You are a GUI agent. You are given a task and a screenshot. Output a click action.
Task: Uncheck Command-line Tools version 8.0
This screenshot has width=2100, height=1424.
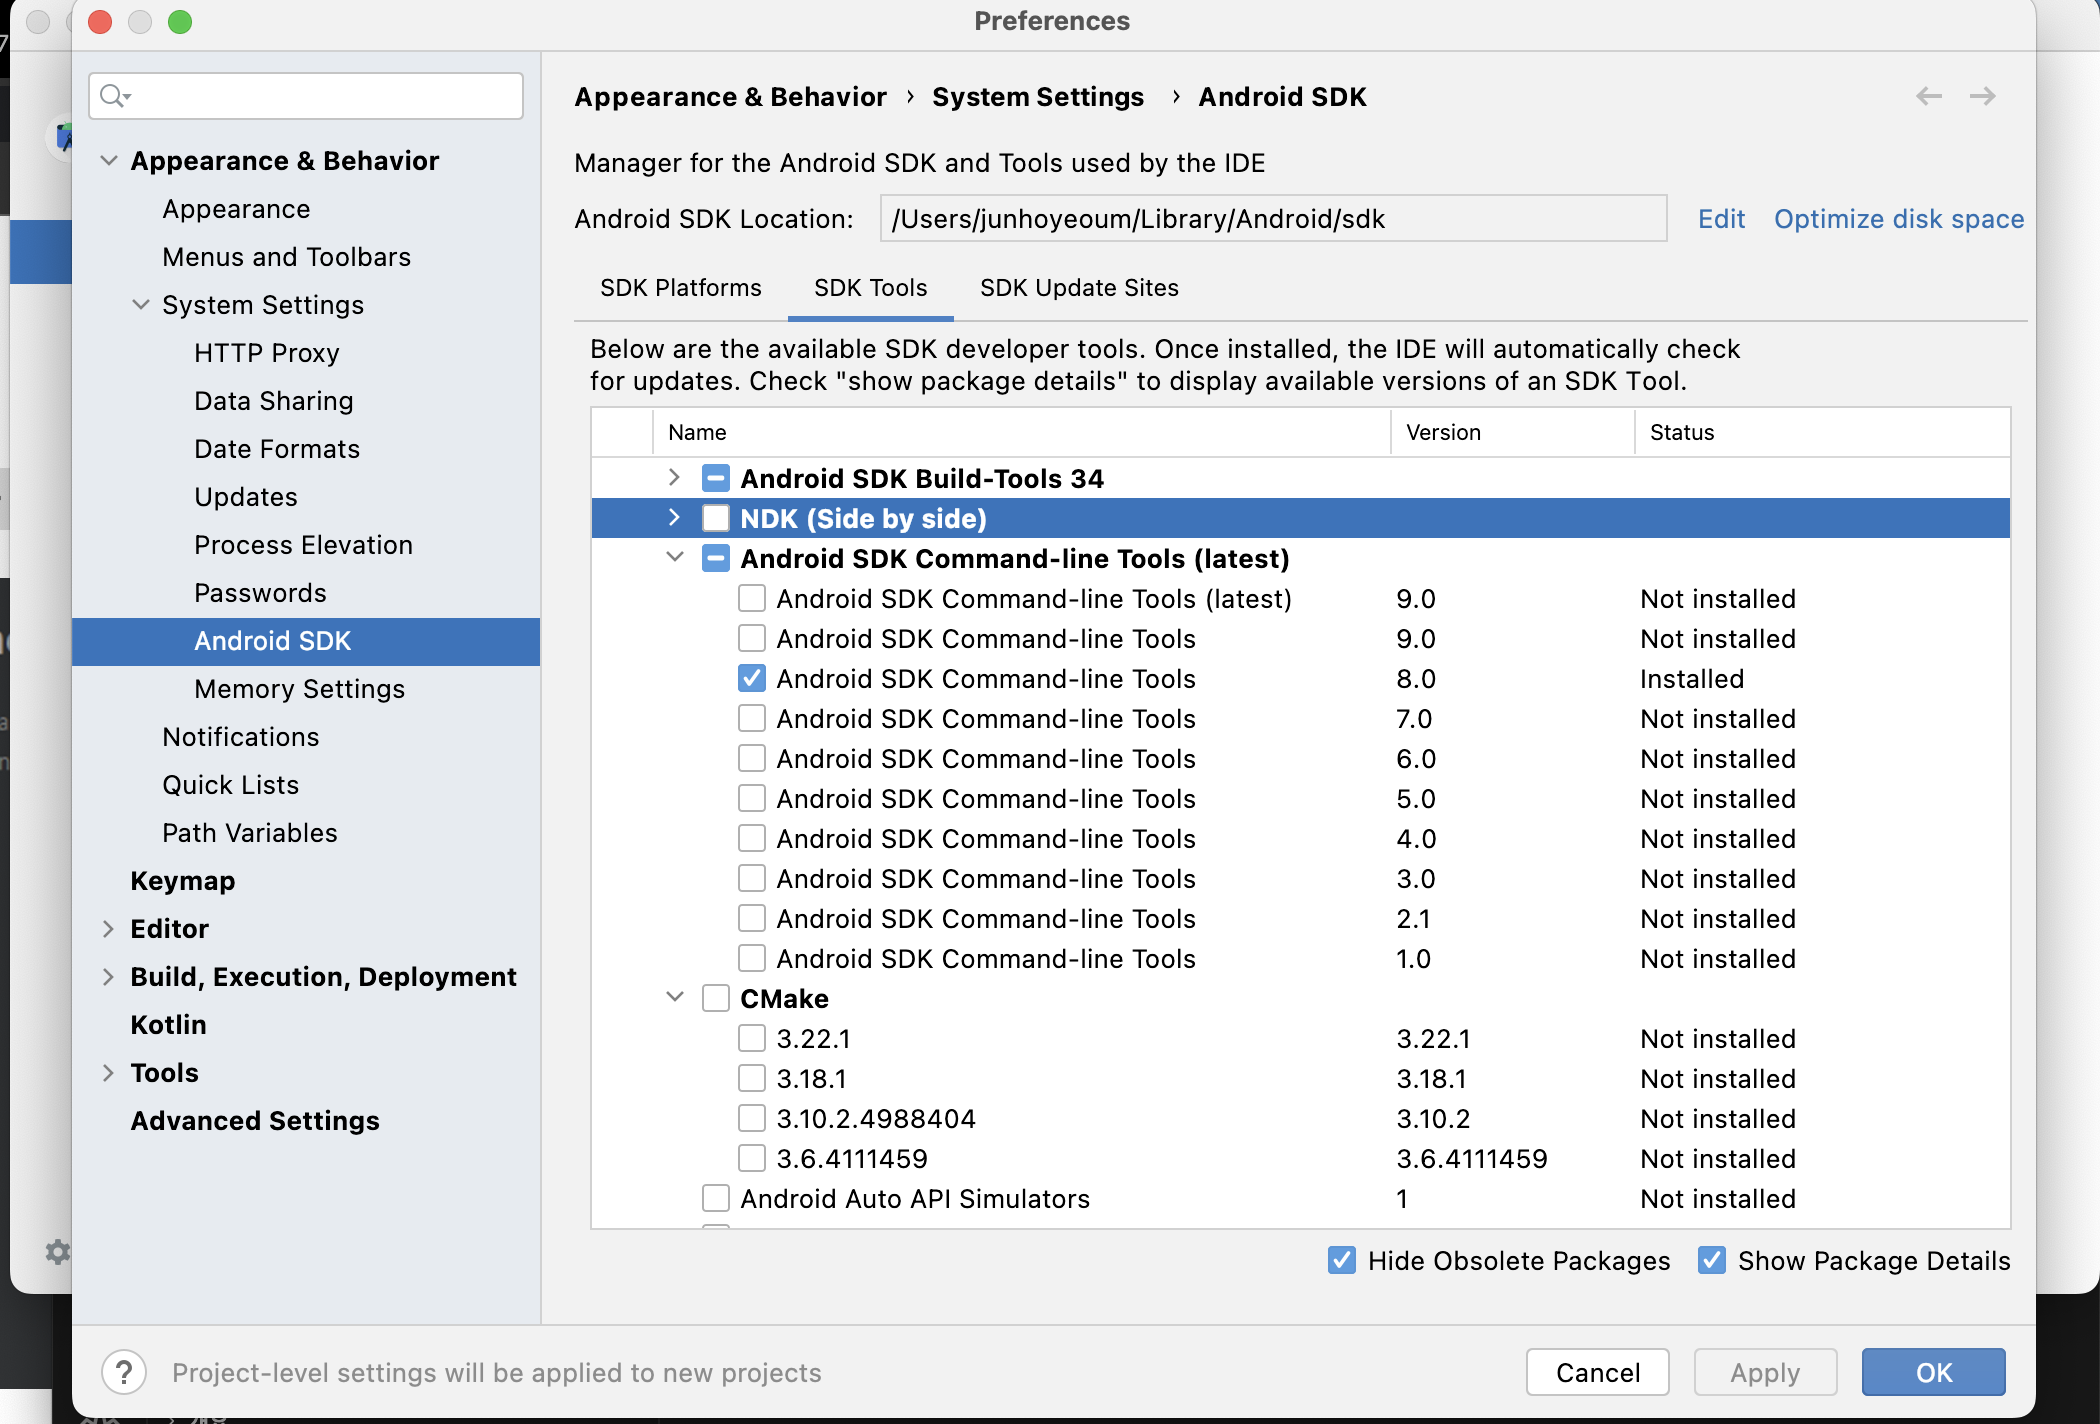(x=752, y=678)
